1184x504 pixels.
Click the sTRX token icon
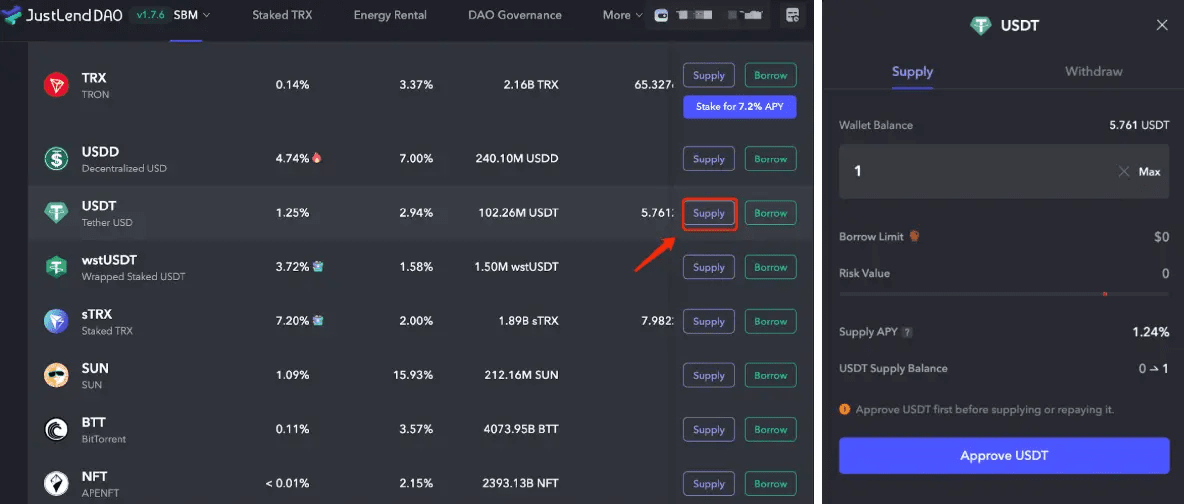[x=57, y=321]
